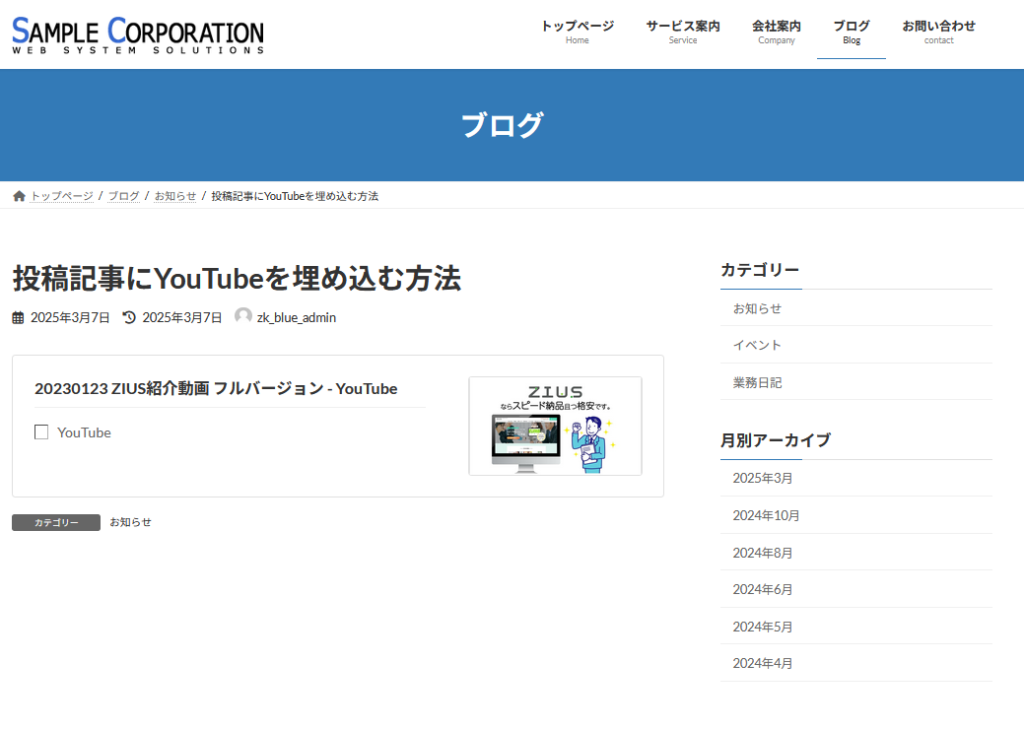Click the home icon in breadcrumb
This screenshot has height=729, width=1024.
point(19,196)
